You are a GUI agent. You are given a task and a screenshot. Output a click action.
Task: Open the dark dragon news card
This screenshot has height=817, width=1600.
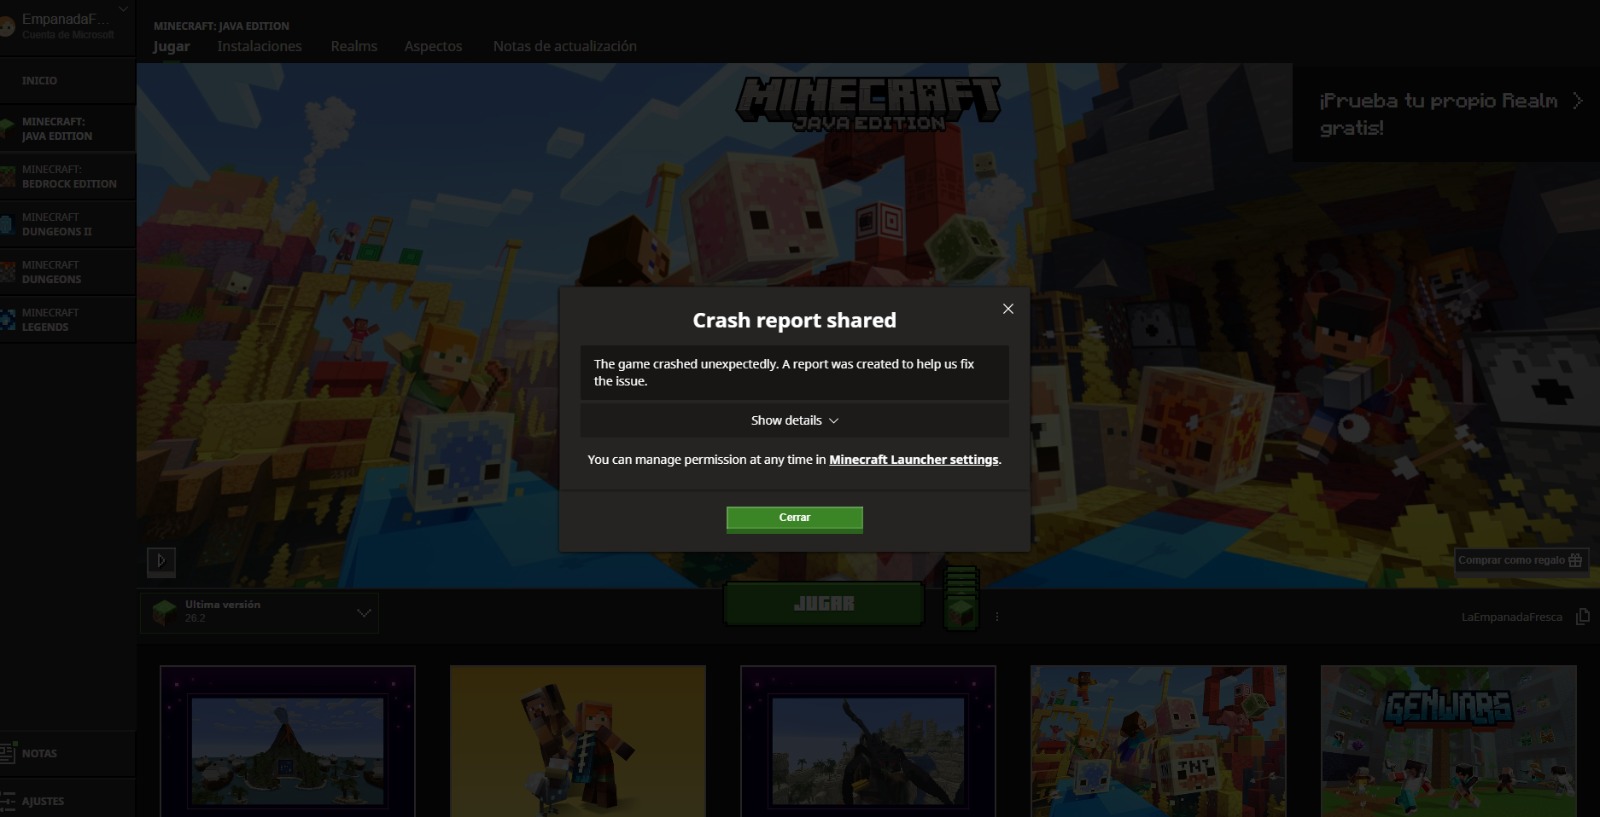(868, 741)
